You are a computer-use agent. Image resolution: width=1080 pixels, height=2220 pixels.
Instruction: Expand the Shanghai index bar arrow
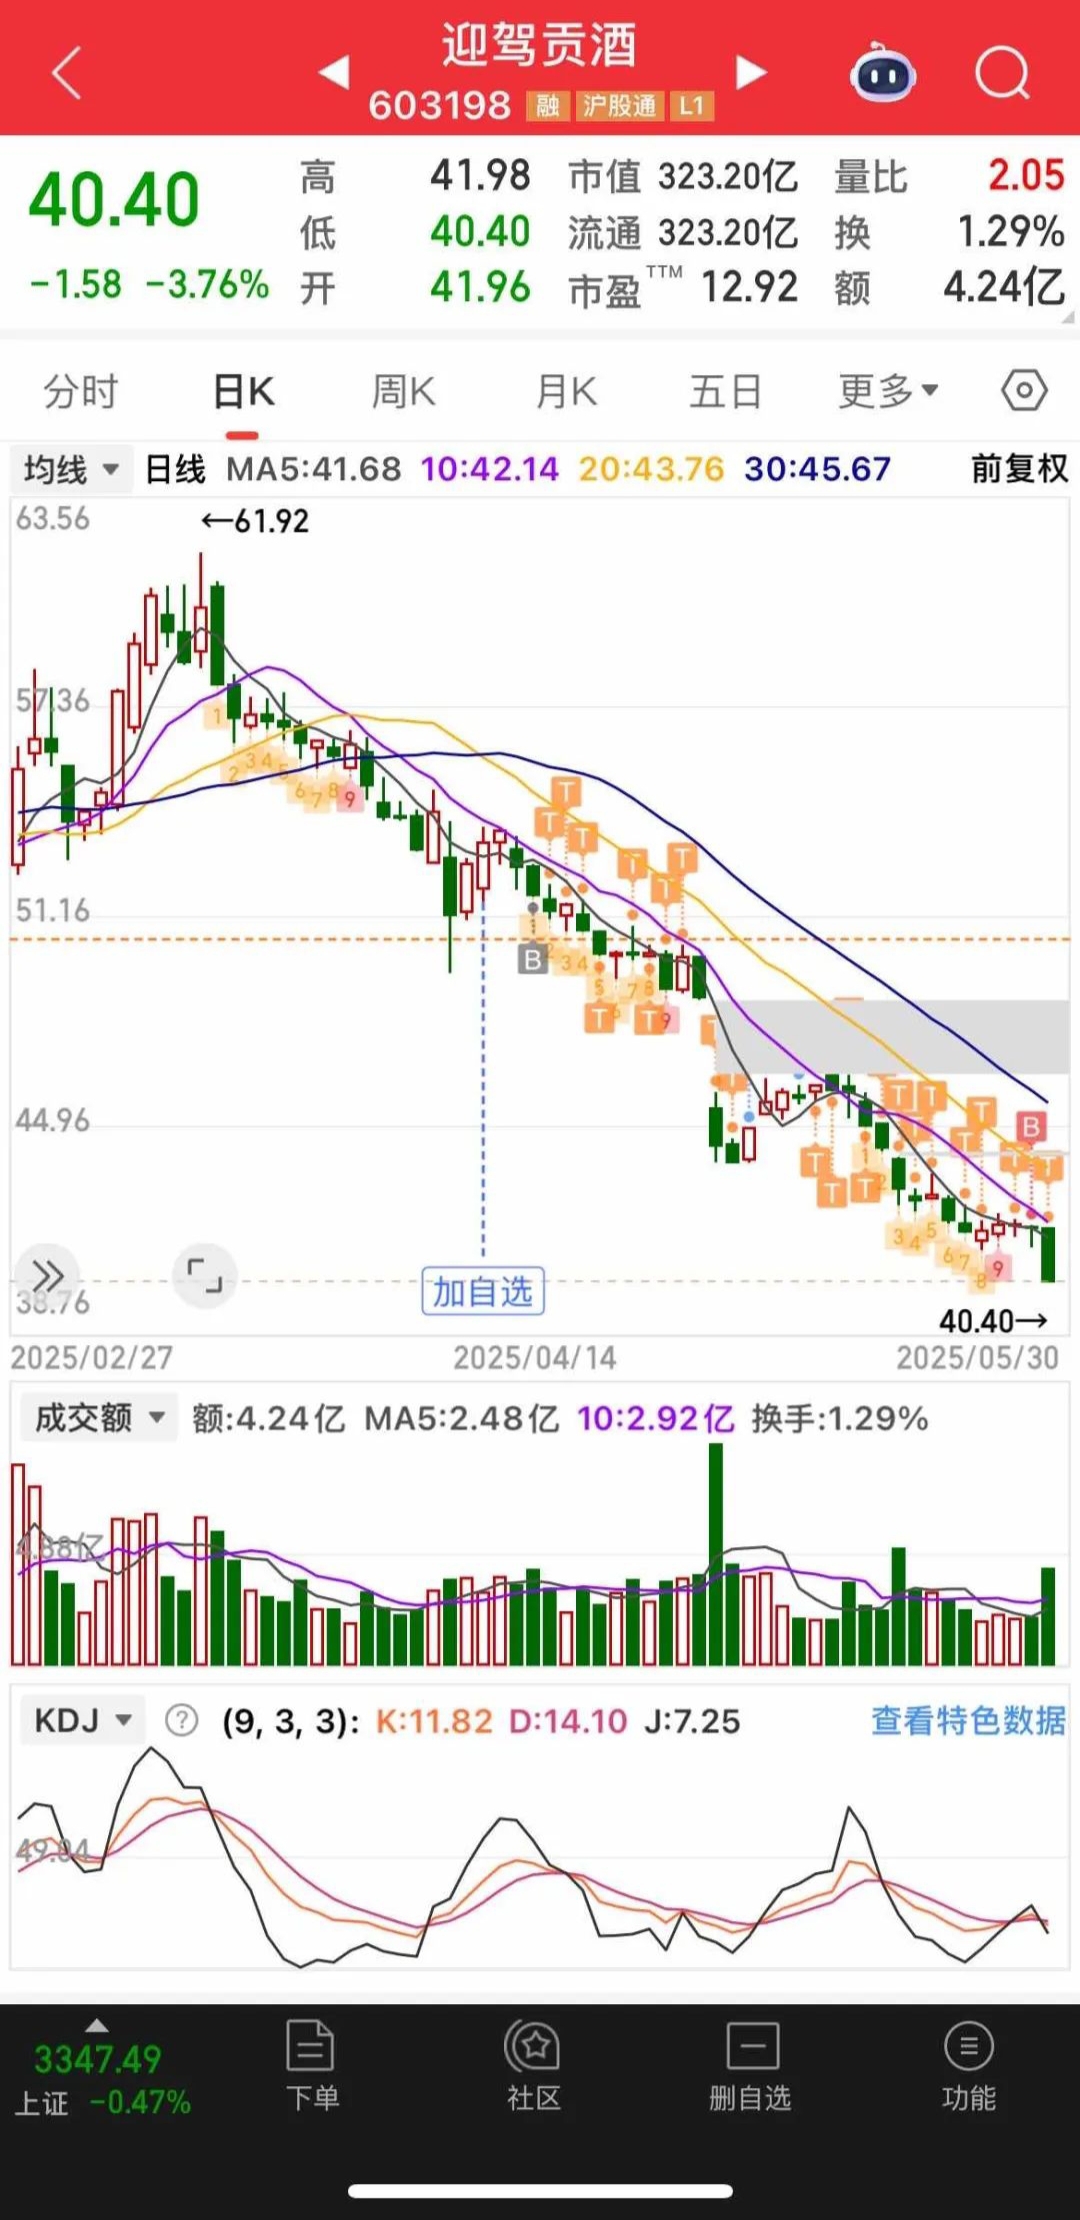click(97, 2025)
